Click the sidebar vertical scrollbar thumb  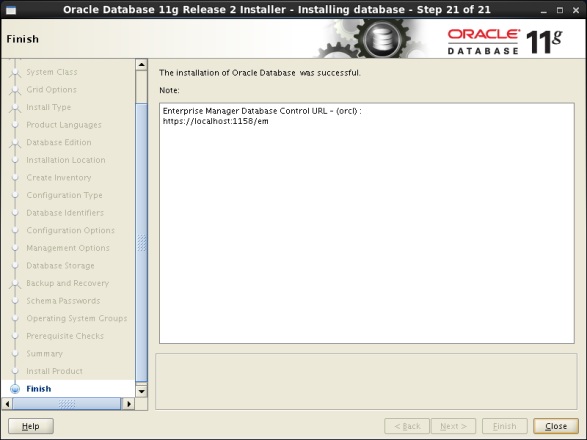coord(142,242)
